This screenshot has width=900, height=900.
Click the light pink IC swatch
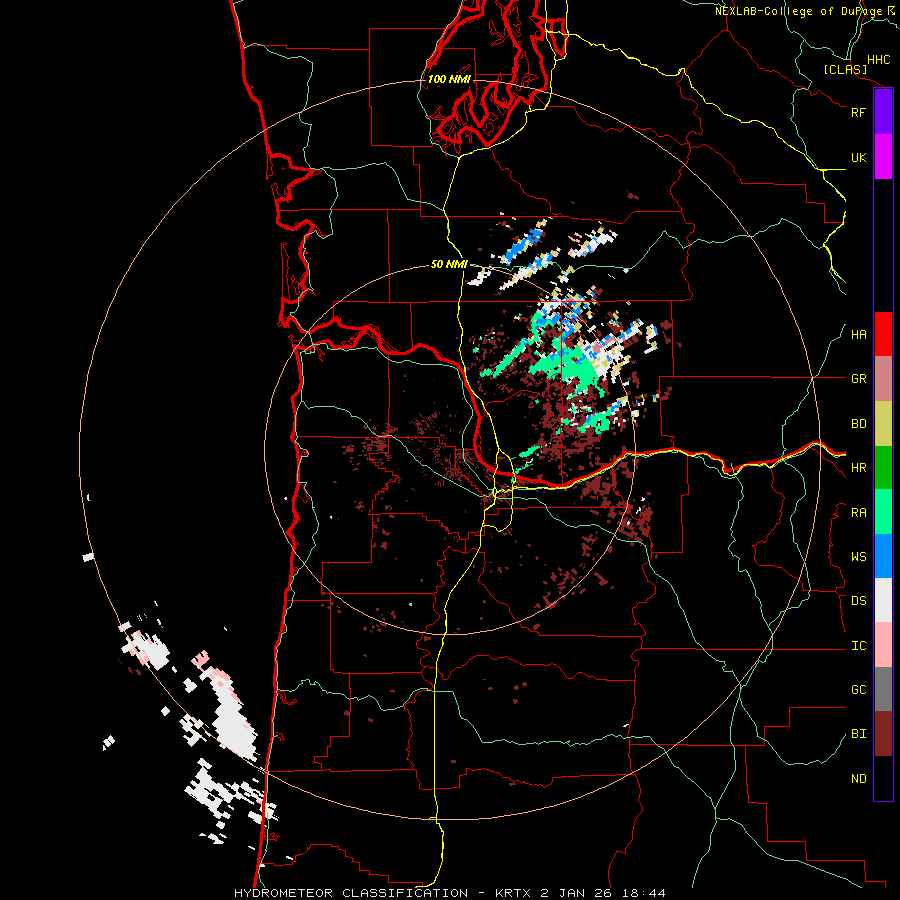tap(883, 645)
